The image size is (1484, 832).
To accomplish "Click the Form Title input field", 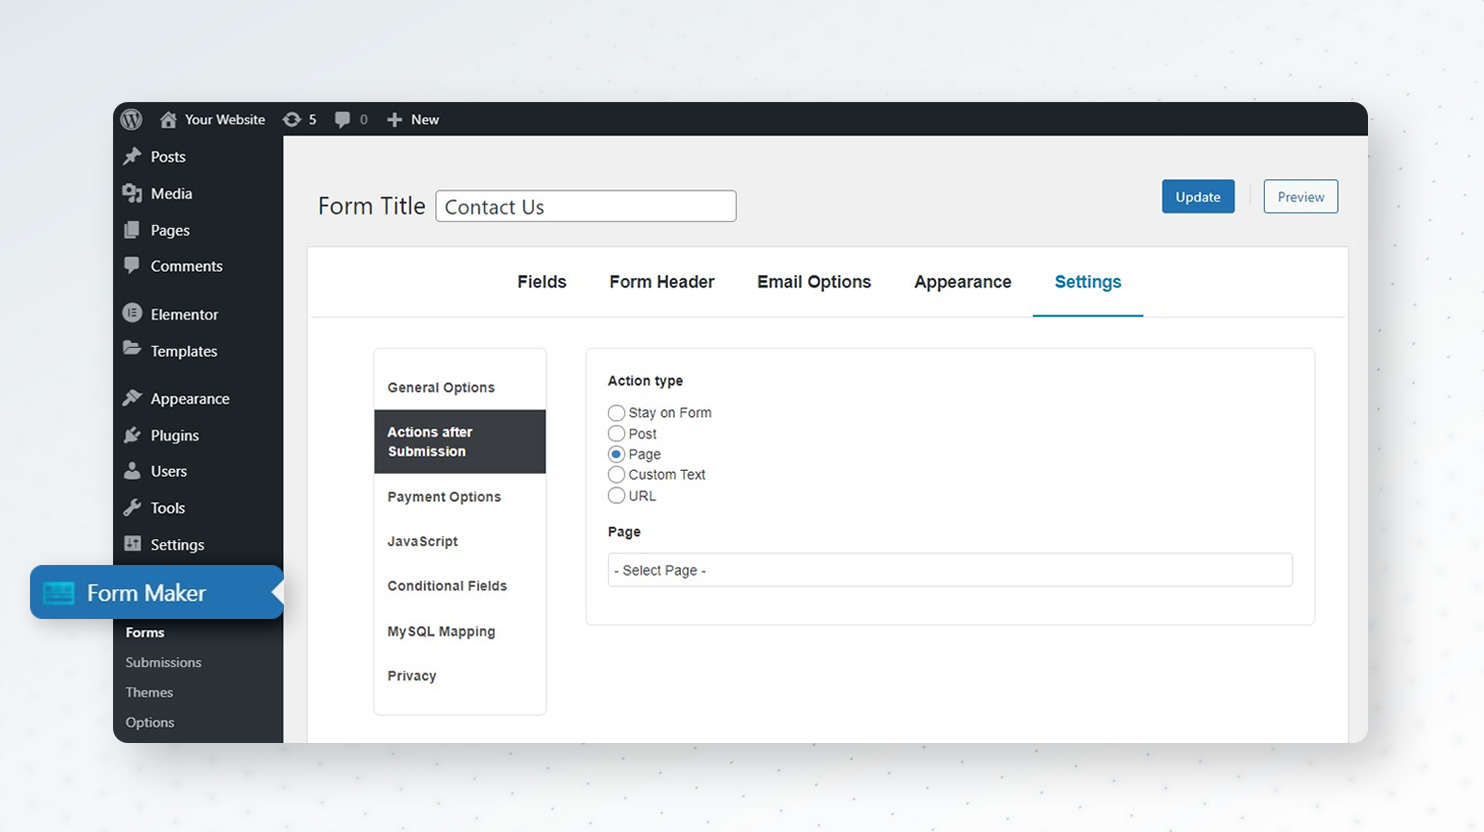I will click(586, 206).
